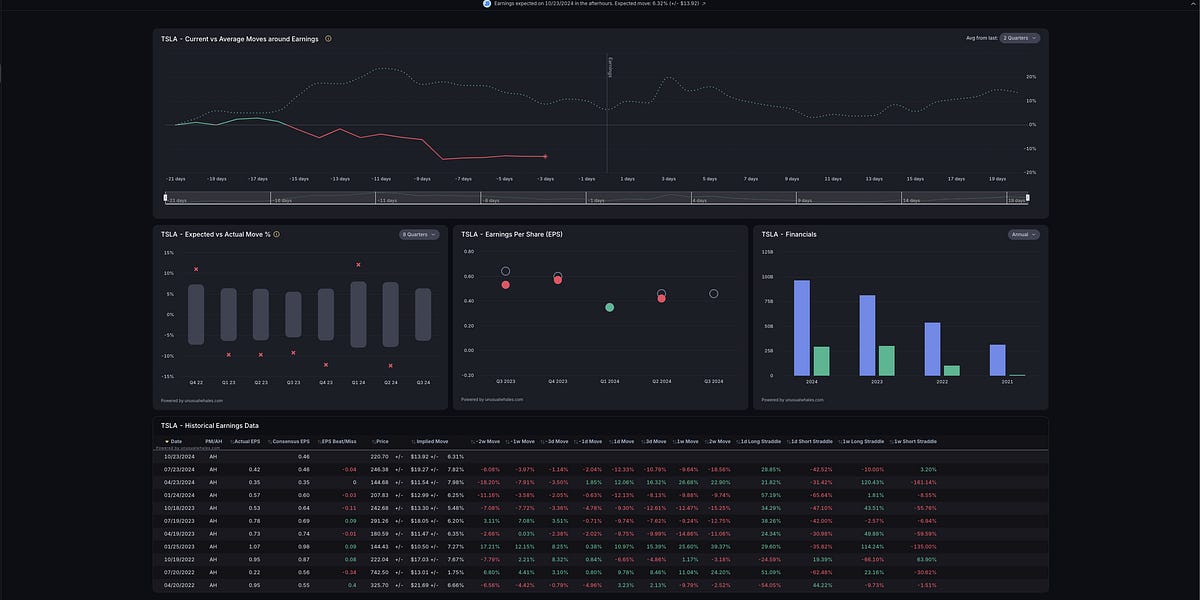Sort table by Consensus EPS column
The image size is (1200, 600).
pyautogui.click(x=289, y=441)
